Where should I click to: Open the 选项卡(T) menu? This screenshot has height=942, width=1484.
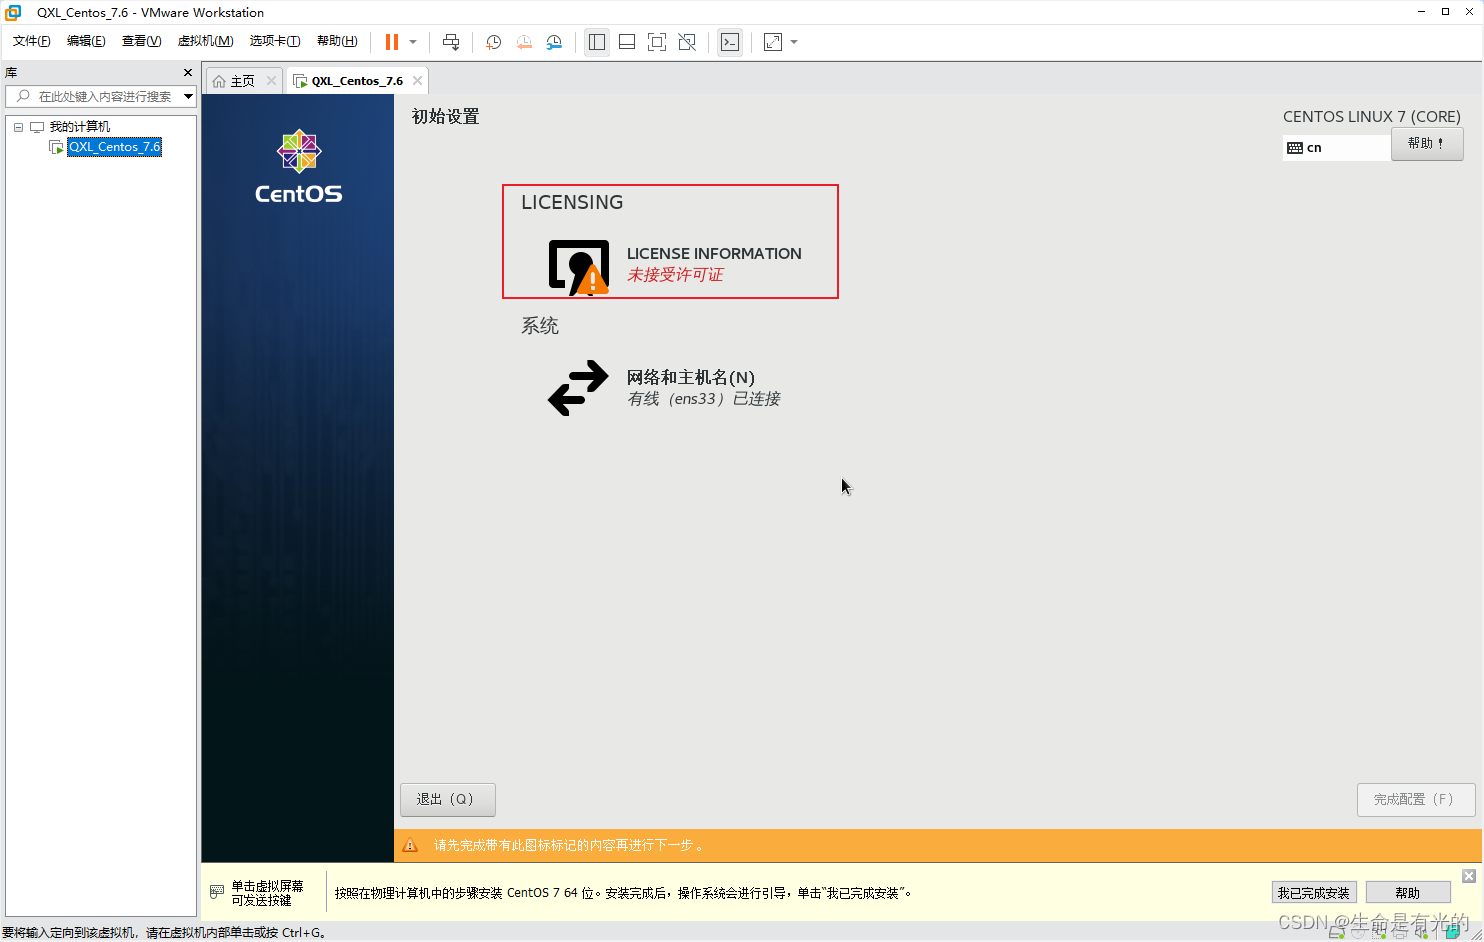point(275,41)
